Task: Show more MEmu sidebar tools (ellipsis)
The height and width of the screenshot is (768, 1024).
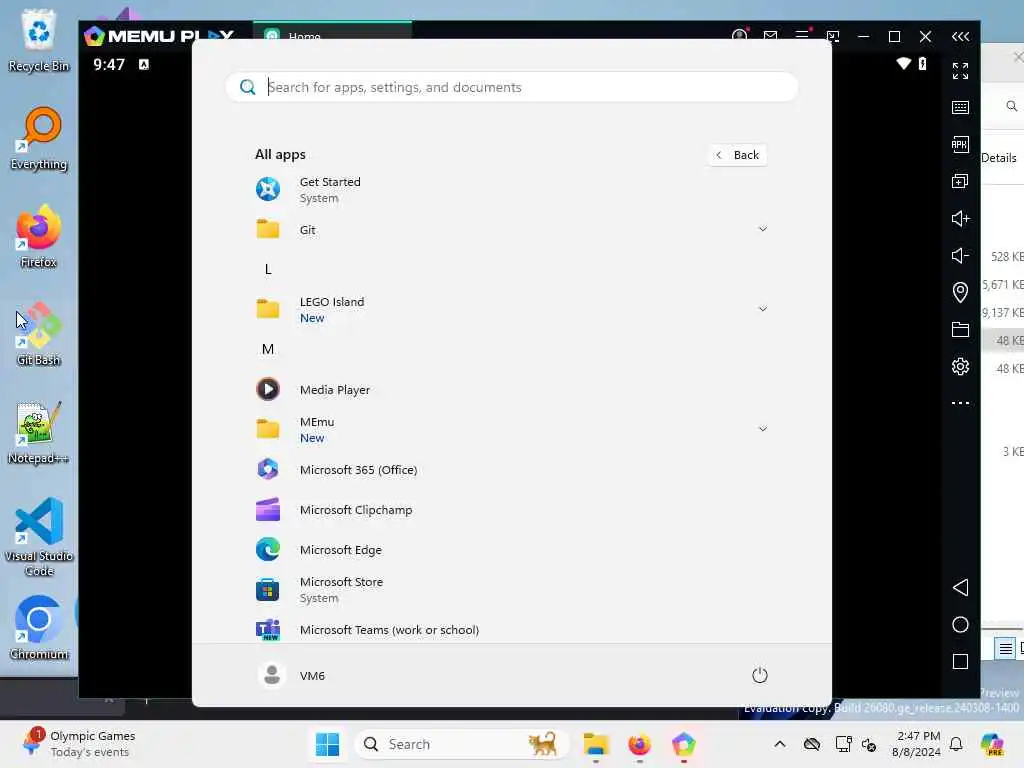Action: 960,403
